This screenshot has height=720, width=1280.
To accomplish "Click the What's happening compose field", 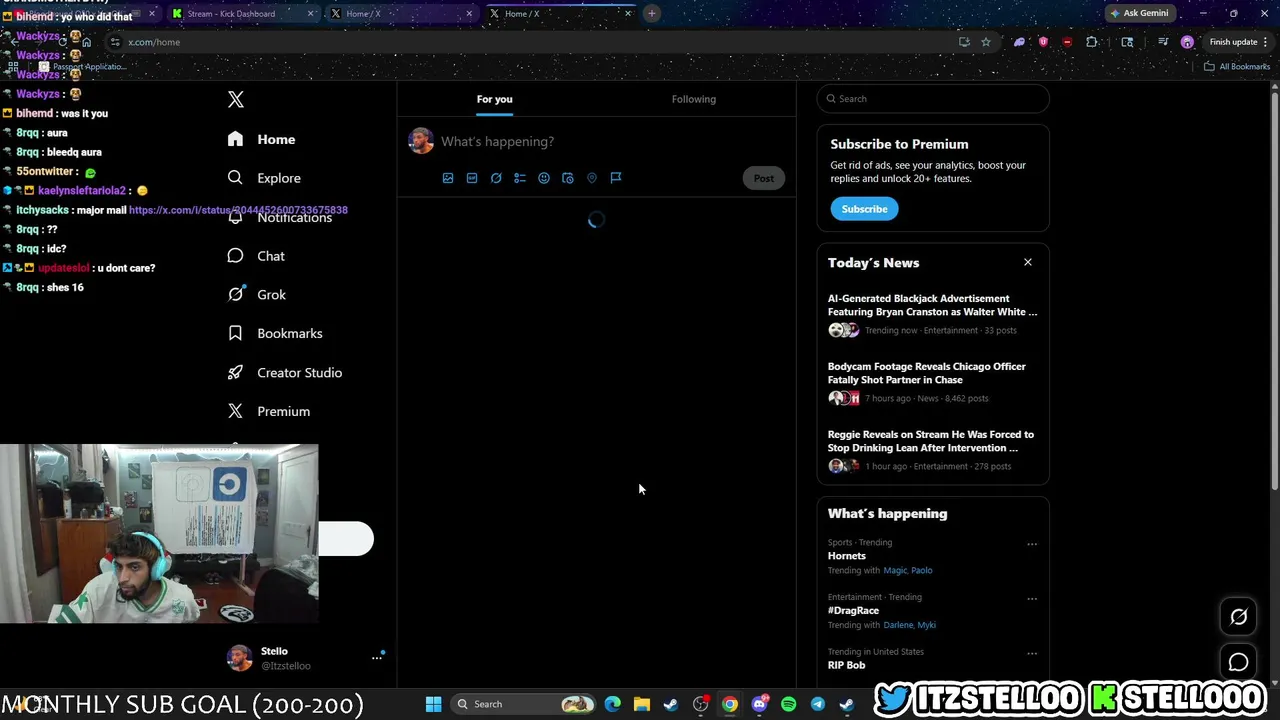I will pos(610,141).
